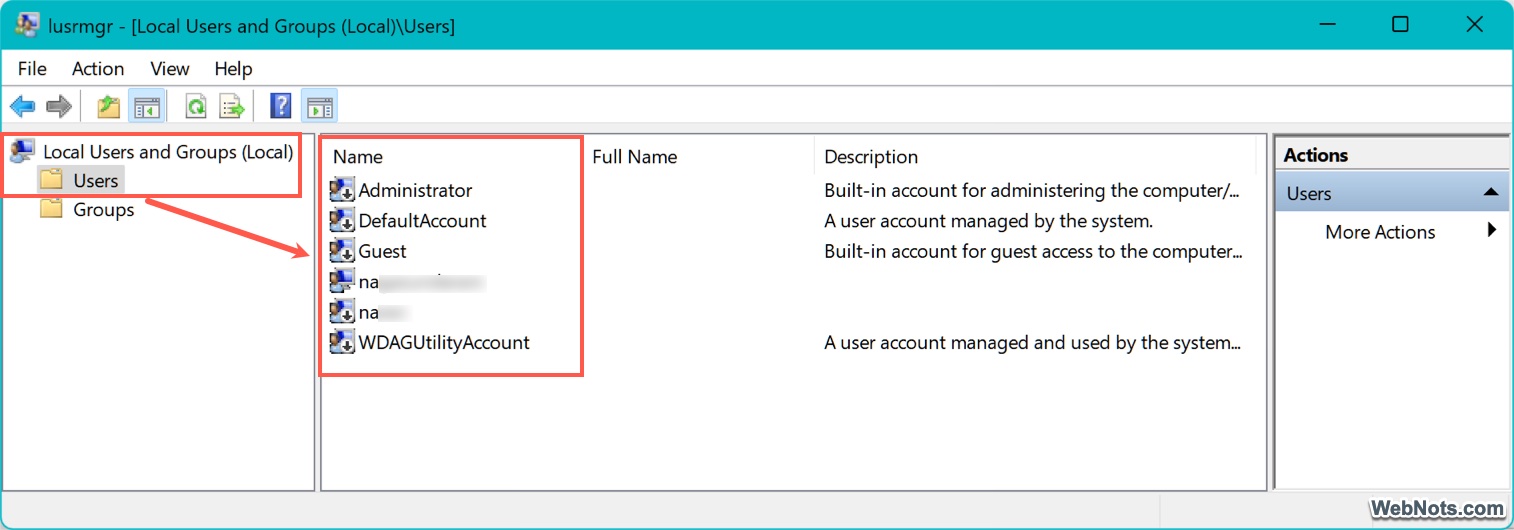
Task: Open the View menu
Action: pos(170,69)
